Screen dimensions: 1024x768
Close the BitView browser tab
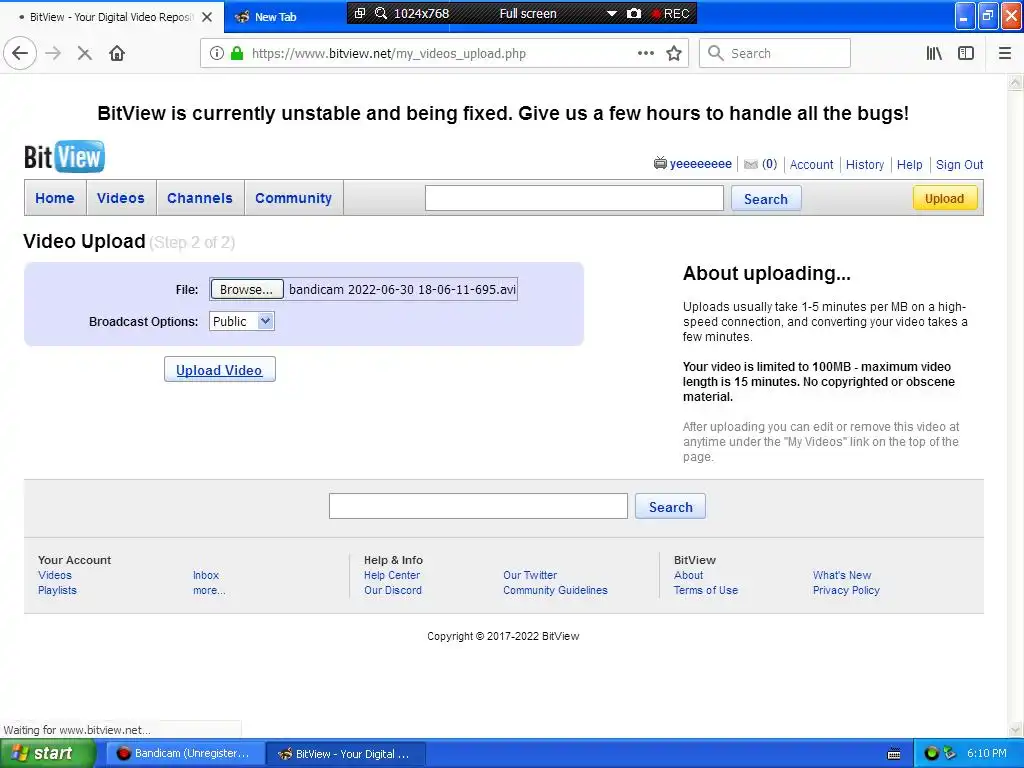click(x=207, y=17)
